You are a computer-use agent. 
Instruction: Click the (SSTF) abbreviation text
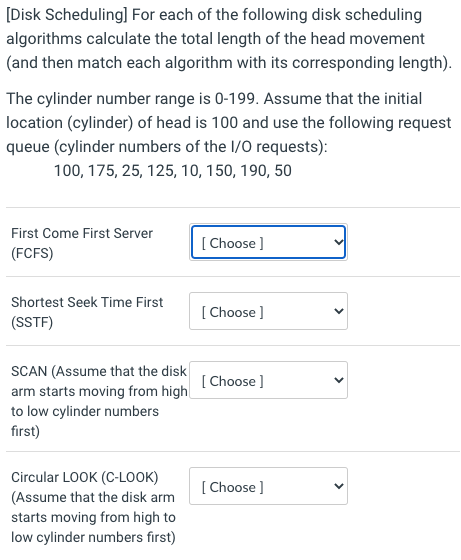tap(32, 322)
